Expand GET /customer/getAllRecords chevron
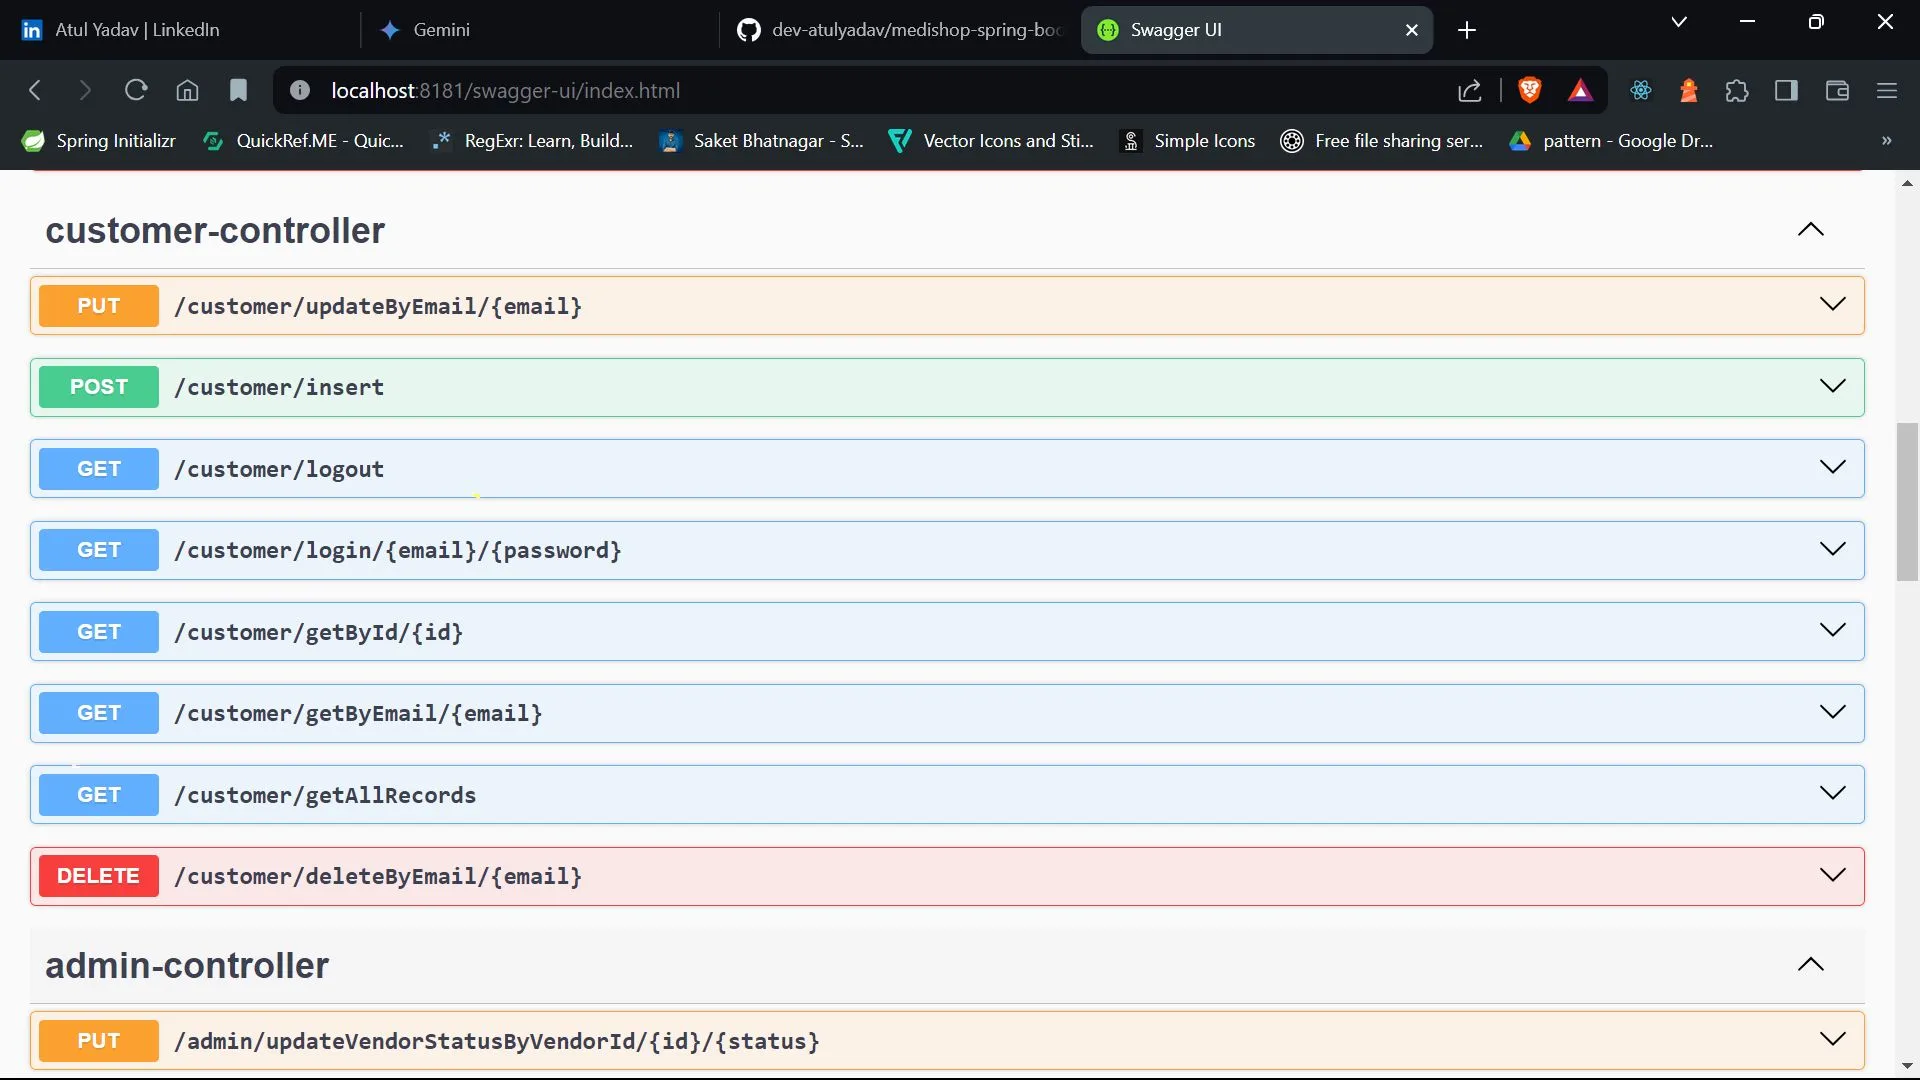This screenshot has height=1080, width=1920. (1832, 793)
